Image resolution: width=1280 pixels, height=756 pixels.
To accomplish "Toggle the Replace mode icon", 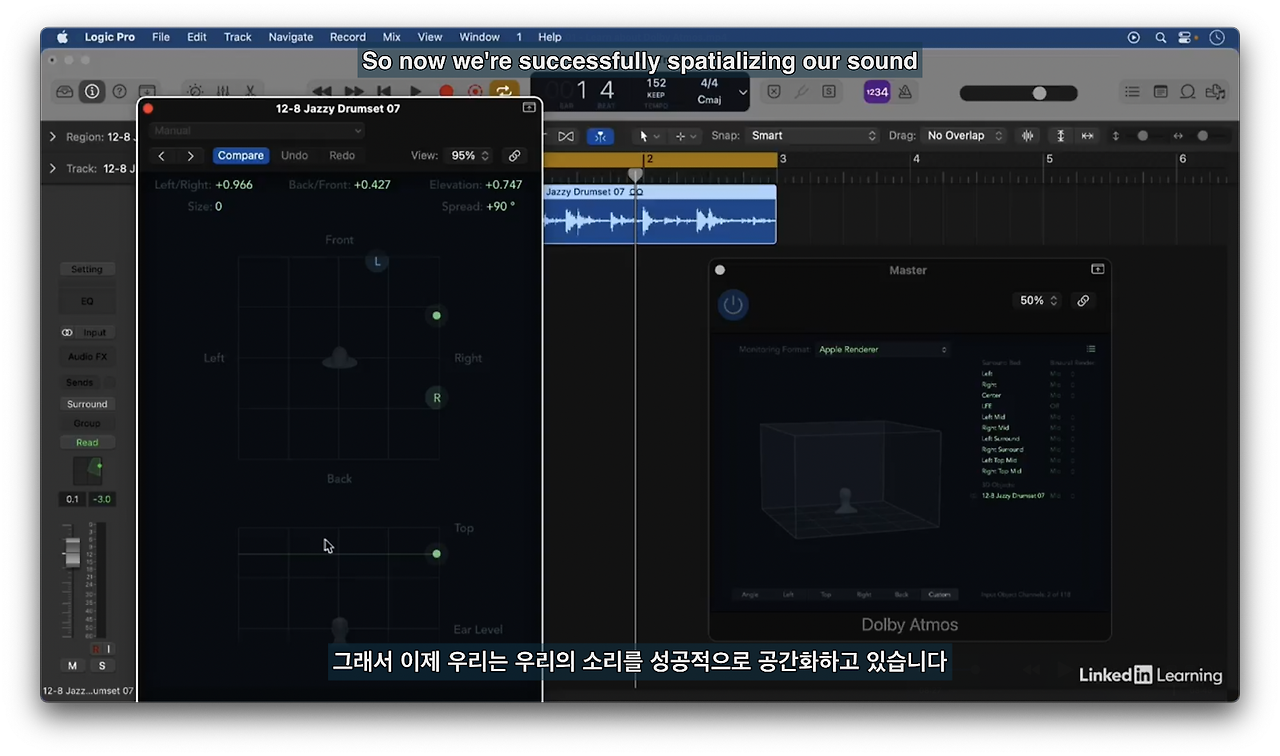I will 773,91.
